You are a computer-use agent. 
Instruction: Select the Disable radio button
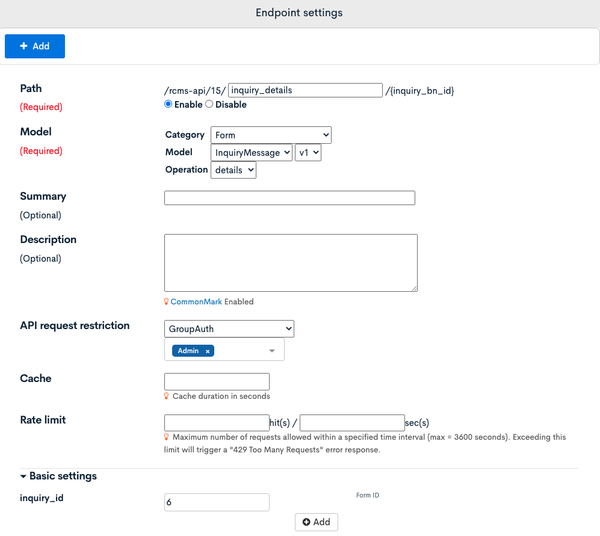pyautogui.click(x=209, y=104)
